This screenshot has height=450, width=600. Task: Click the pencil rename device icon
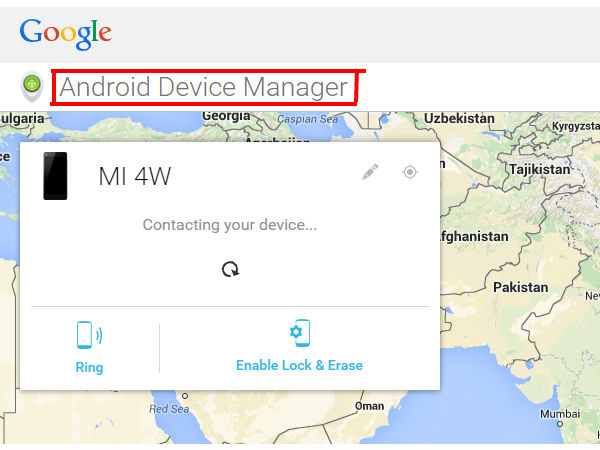click(370, 172)
